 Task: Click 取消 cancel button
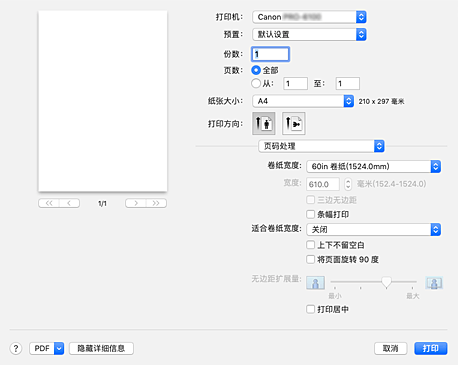point(390,348)
